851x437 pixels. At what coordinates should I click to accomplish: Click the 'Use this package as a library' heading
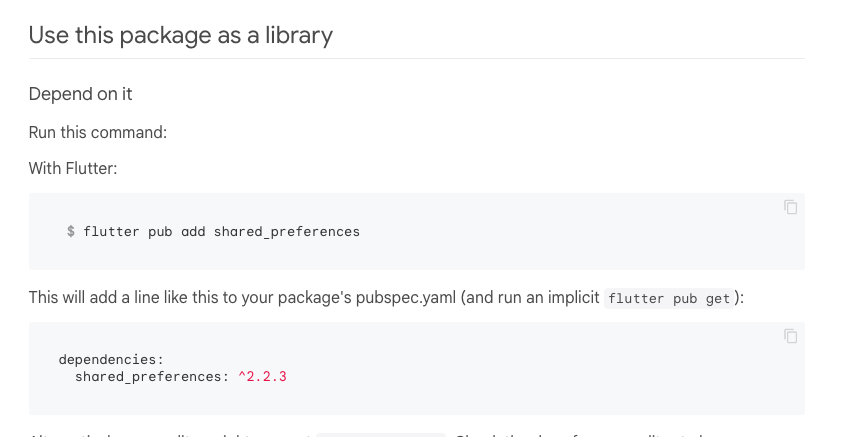(181, 35)
